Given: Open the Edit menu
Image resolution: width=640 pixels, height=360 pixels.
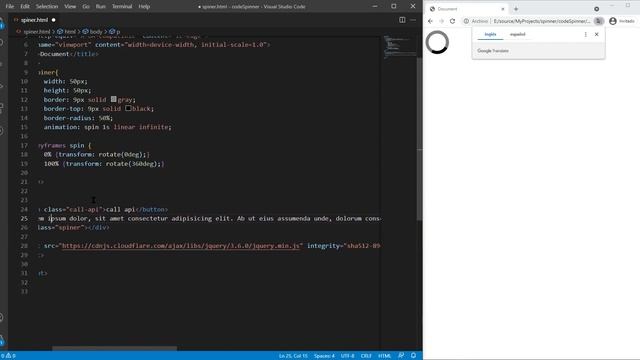Looking at the screenshot, I should pyautogui.click(x=25, y=6).
